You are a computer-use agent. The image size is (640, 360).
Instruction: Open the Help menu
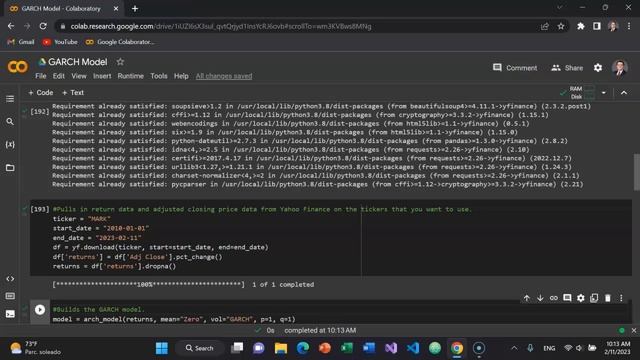(181, 76)
